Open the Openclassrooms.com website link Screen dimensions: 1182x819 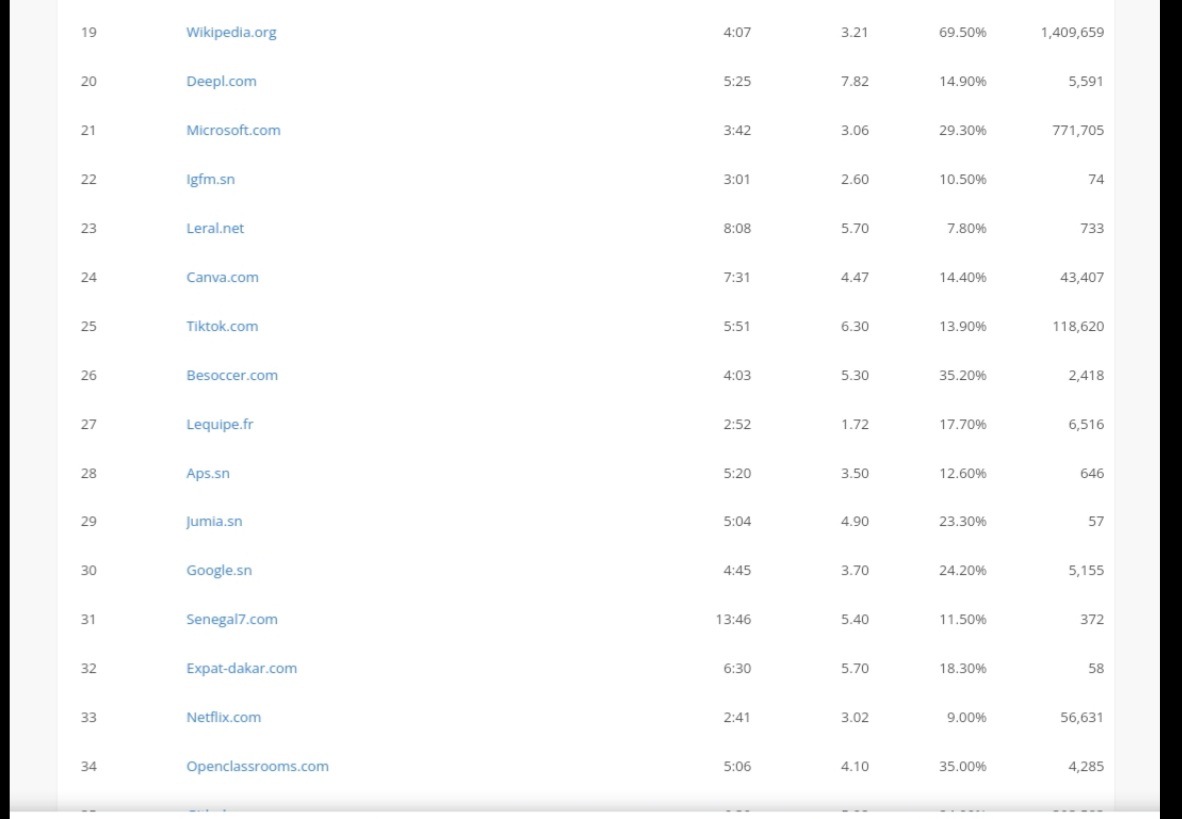click(257, 766)
